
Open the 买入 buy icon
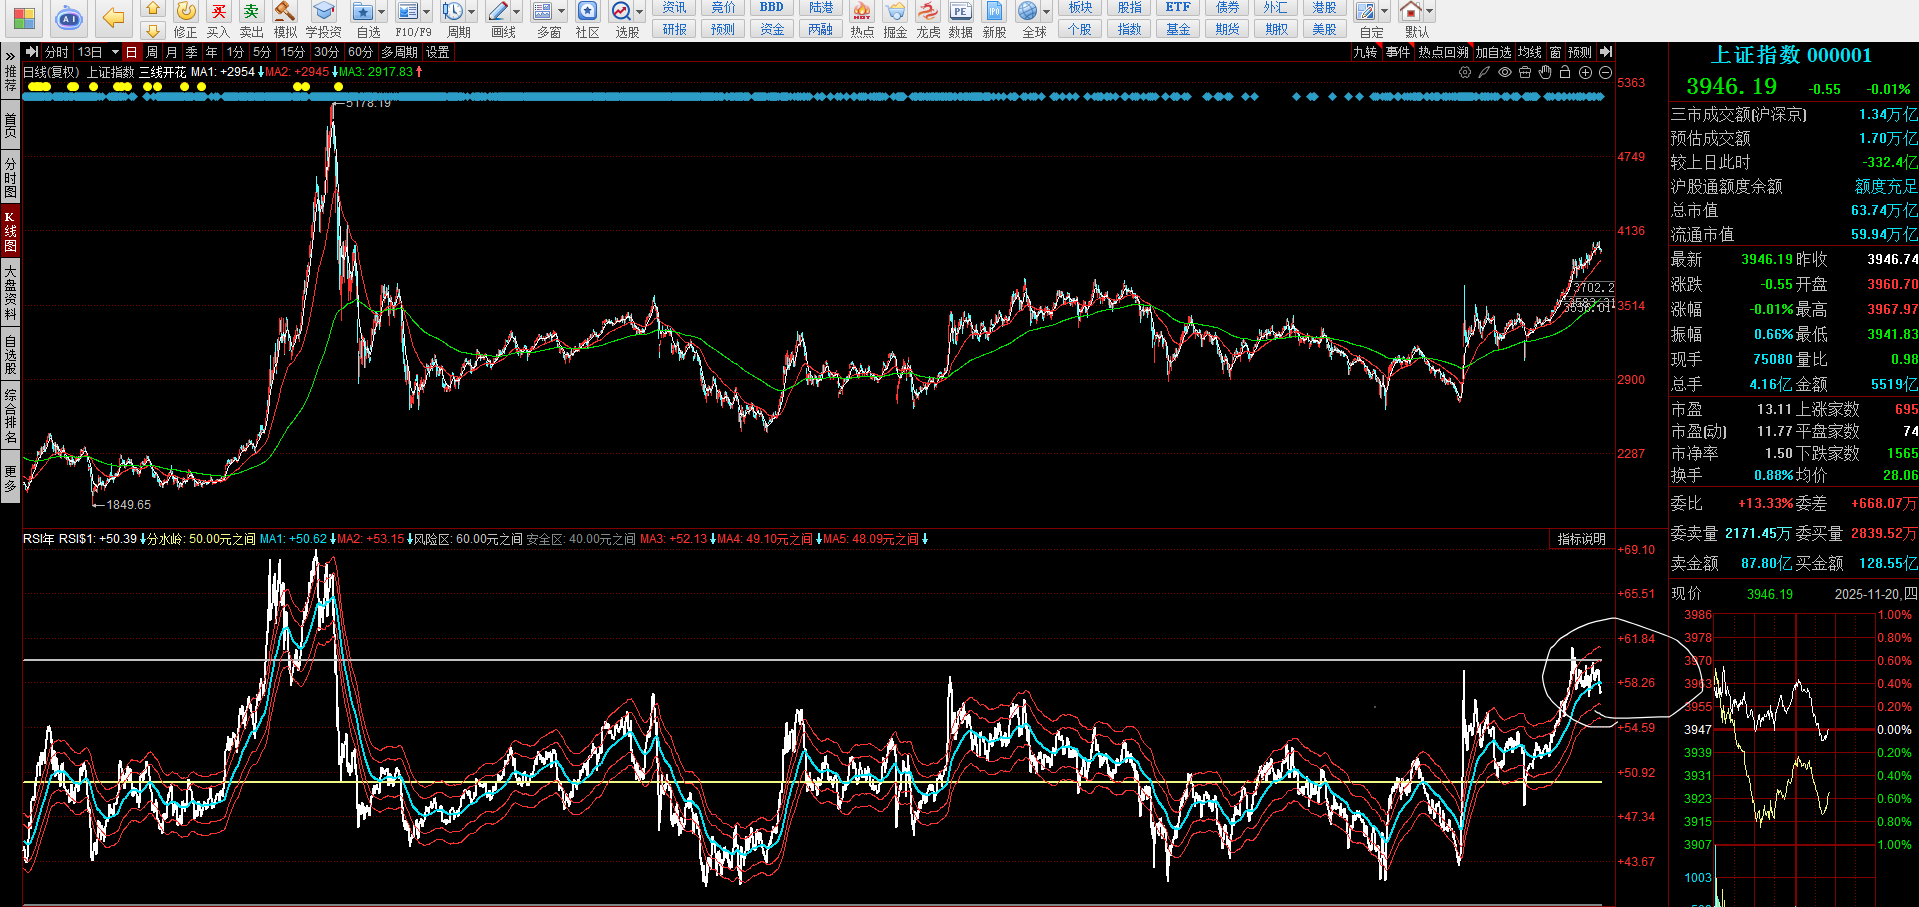tap(218, 12)
